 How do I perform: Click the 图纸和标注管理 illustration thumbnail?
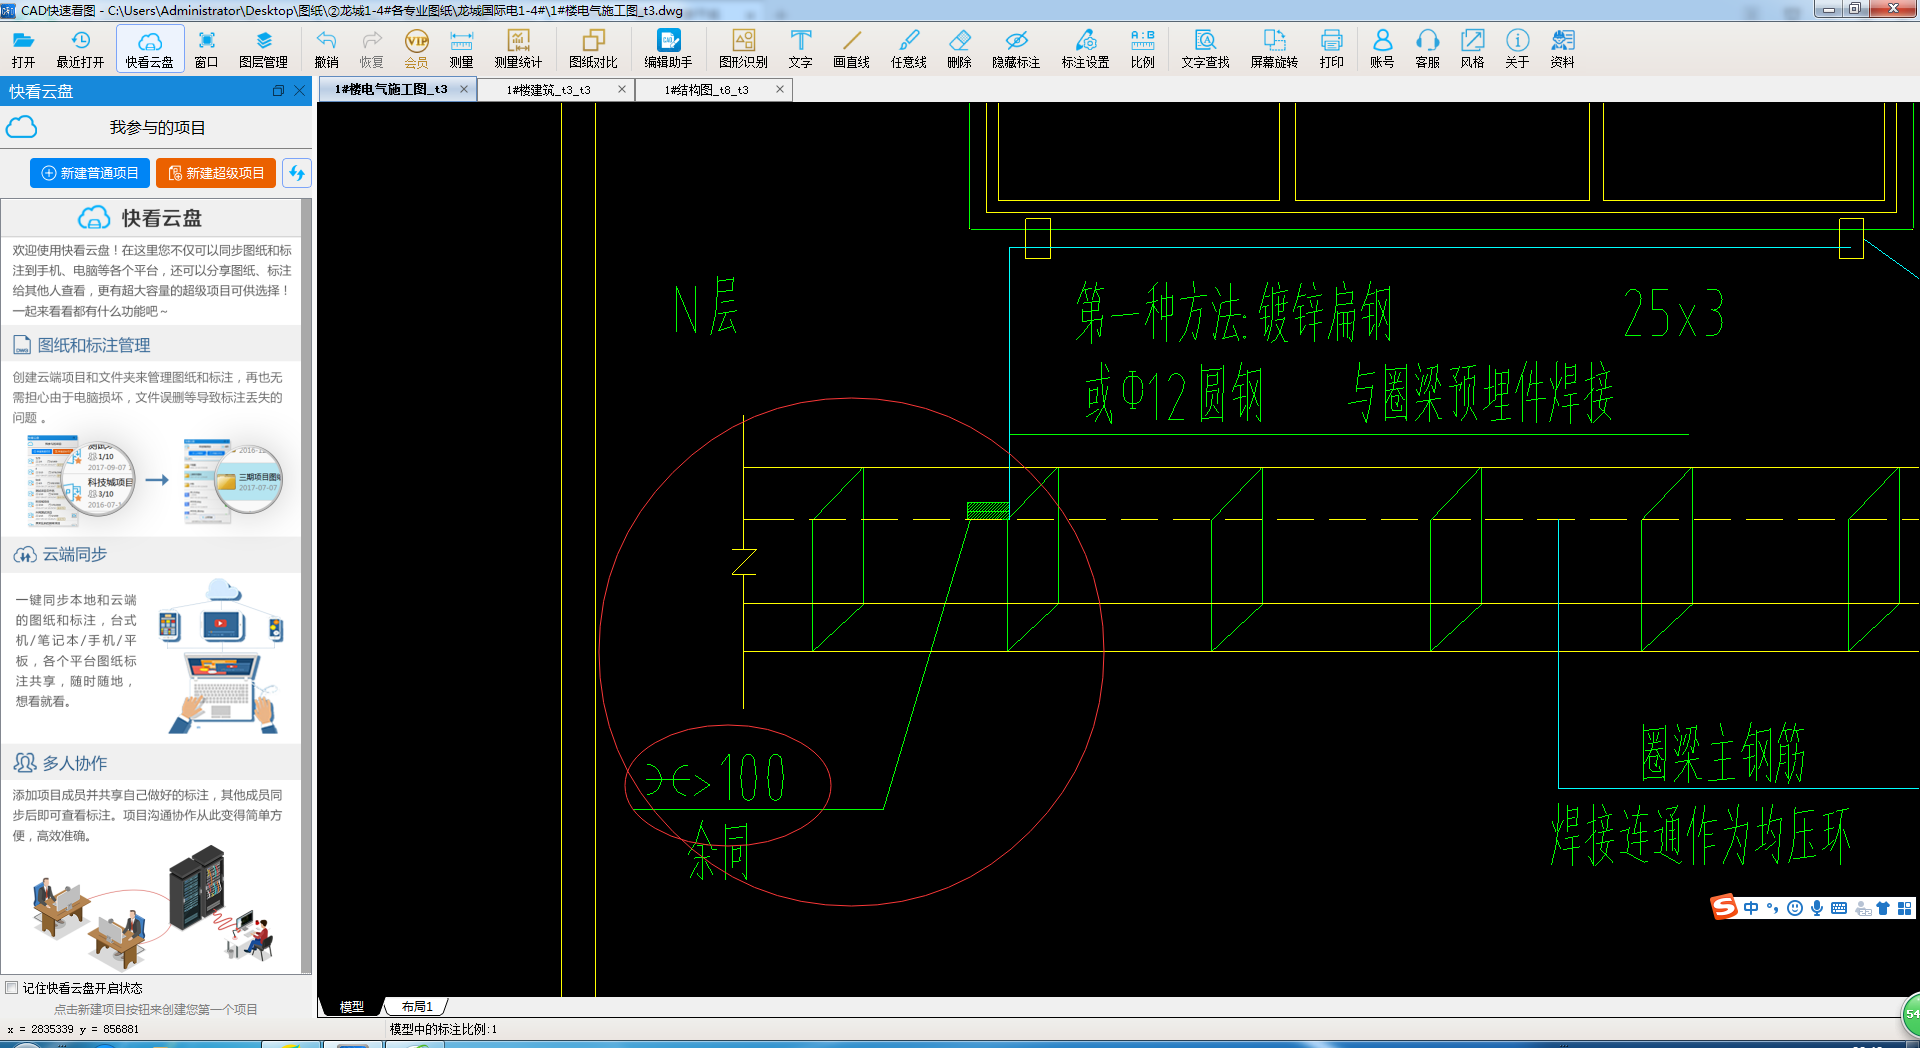click(155, 481)
